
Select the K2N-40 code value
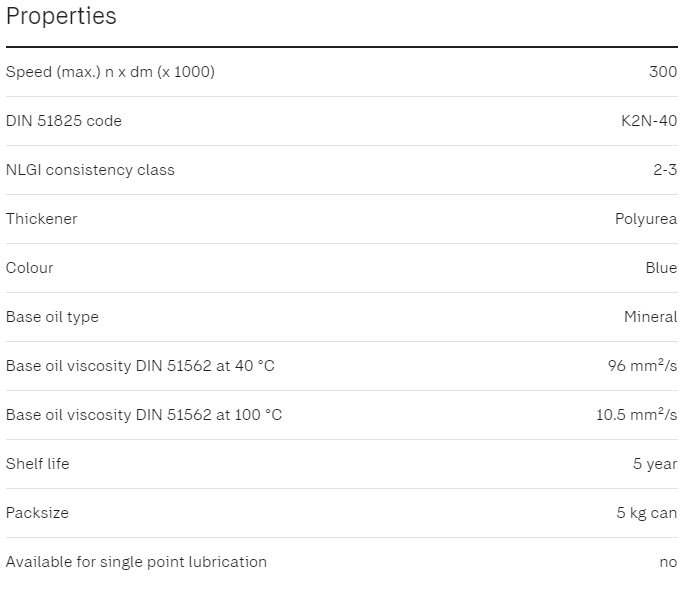649,121
